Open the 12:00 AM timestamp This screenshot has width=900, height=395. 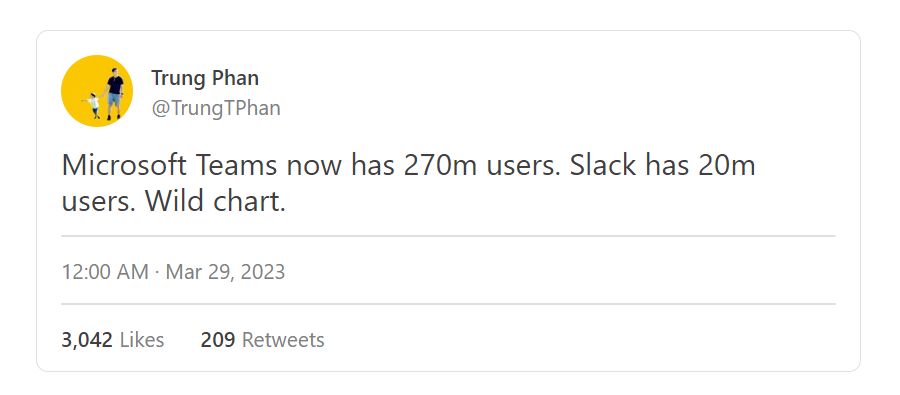tap(105, 272)
